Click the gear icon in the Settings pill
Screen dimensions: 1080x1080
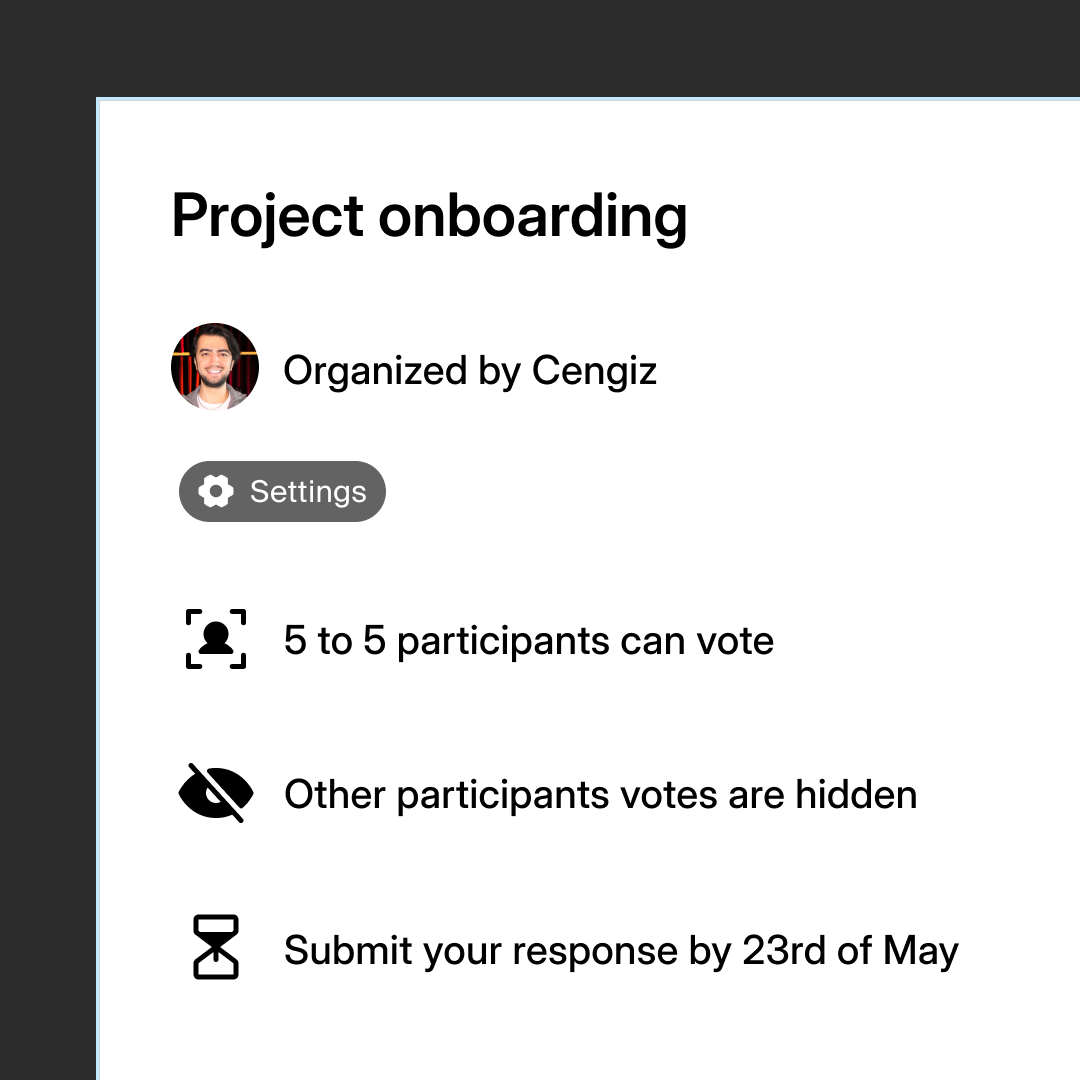216,492
